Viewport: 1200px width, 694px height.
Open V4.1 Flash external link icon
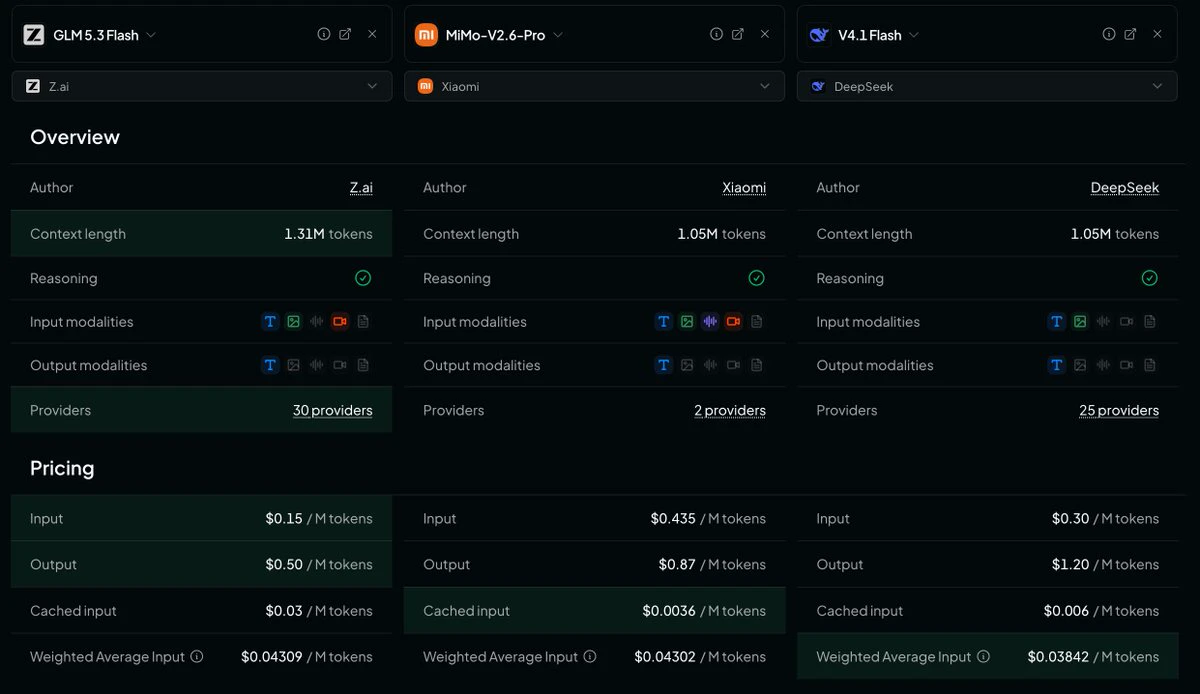(1130, 34)
